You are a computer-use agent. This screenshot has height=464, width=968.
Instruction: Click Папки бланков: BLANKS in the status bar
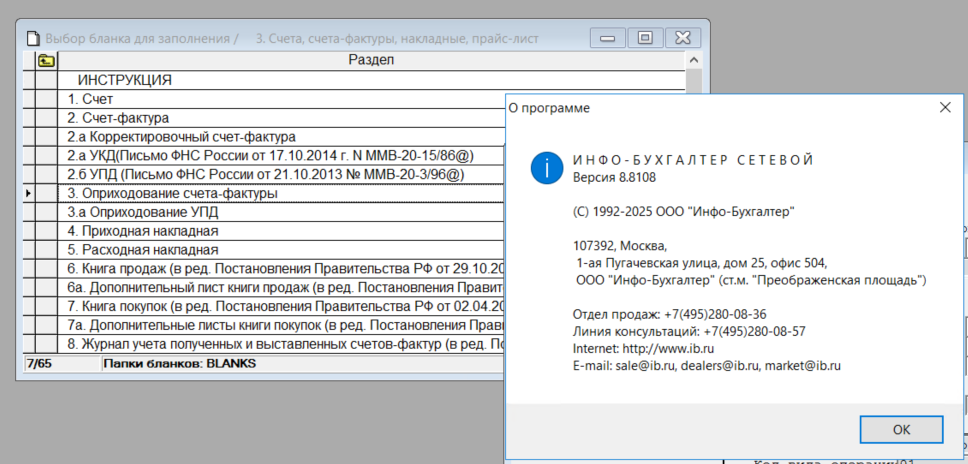click(x=180, y=364)
